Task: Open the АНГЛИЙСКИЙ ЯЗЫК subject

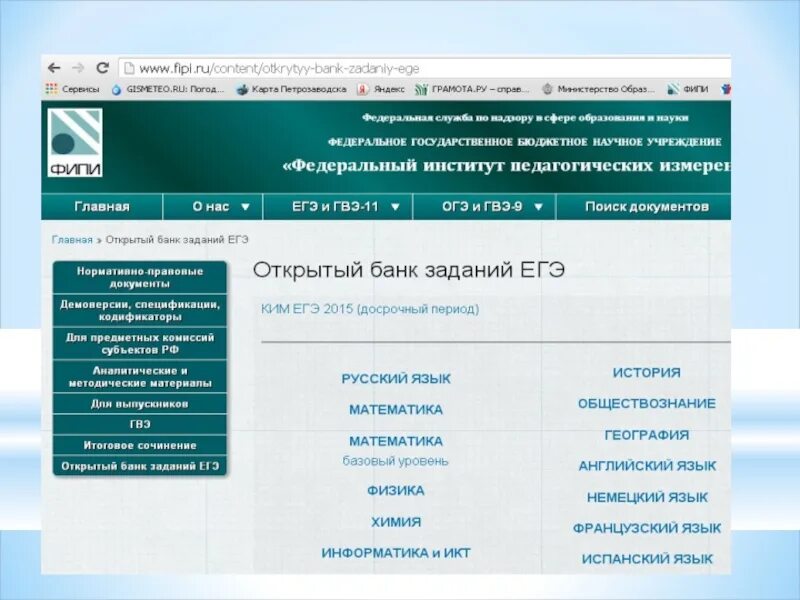Action: click(x=647, y=466)
